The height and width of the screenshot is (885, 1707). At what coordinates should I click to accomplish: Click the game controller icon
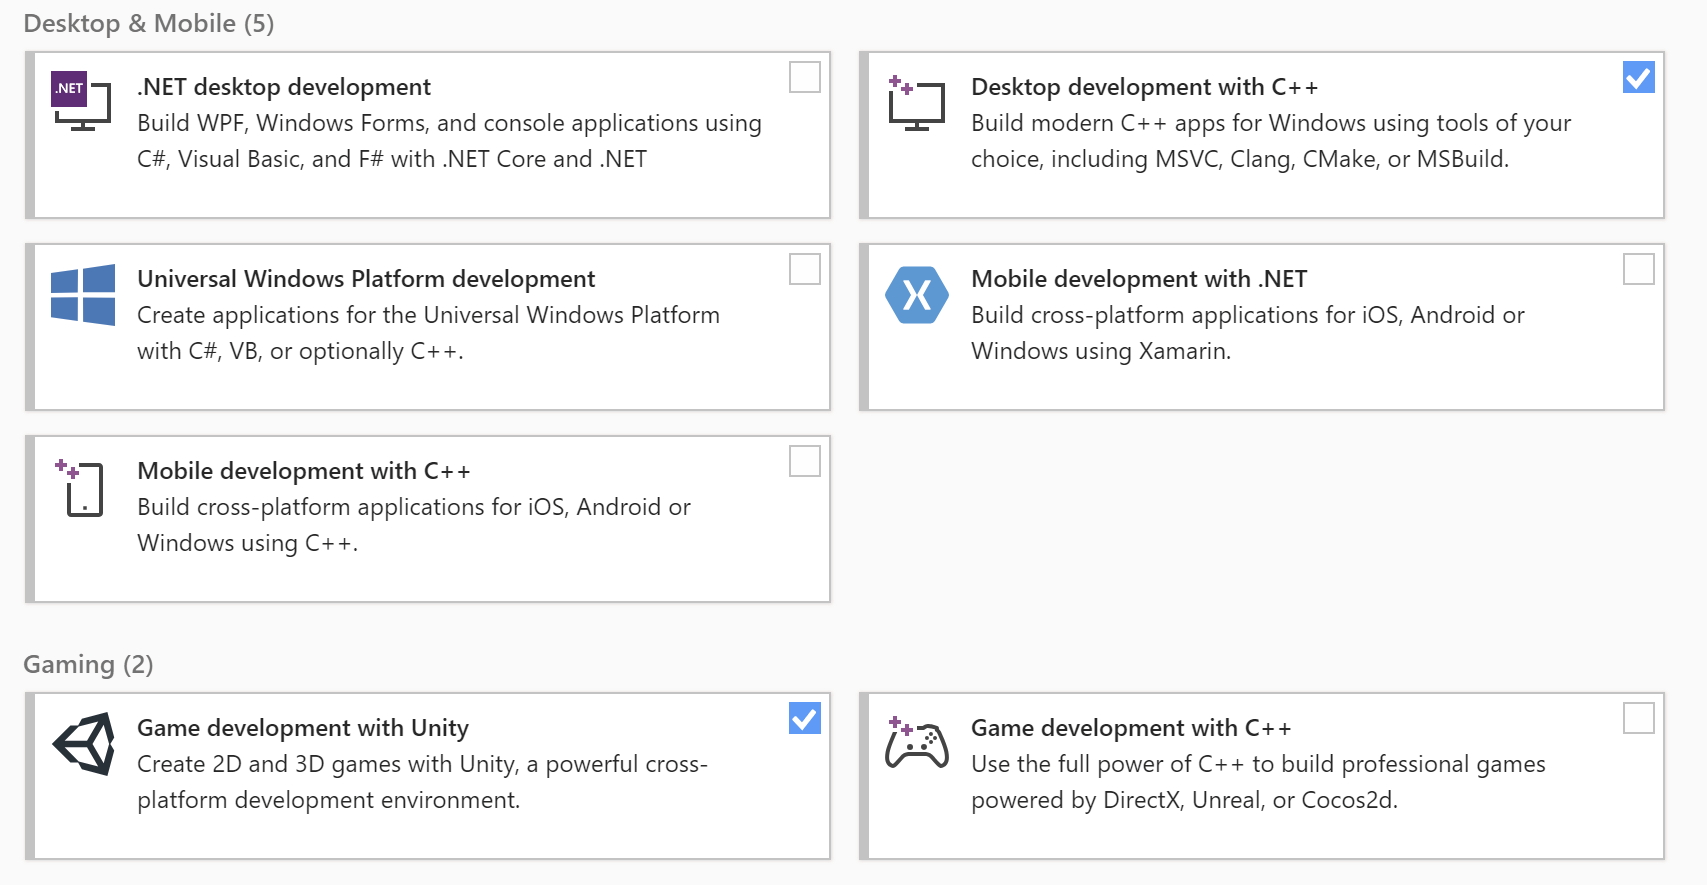click(x=917, y=744)
